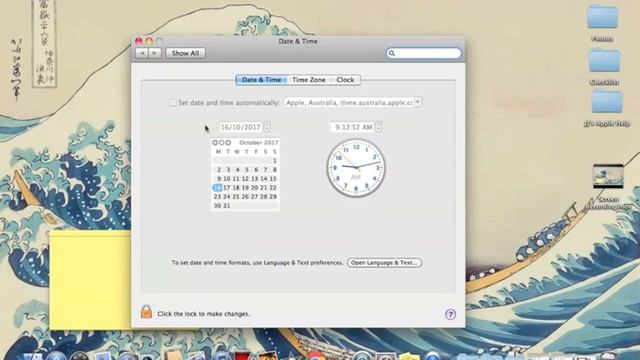Open the time server dropdown arrow
Screen dimensions: 640x360
pos(418,102)
